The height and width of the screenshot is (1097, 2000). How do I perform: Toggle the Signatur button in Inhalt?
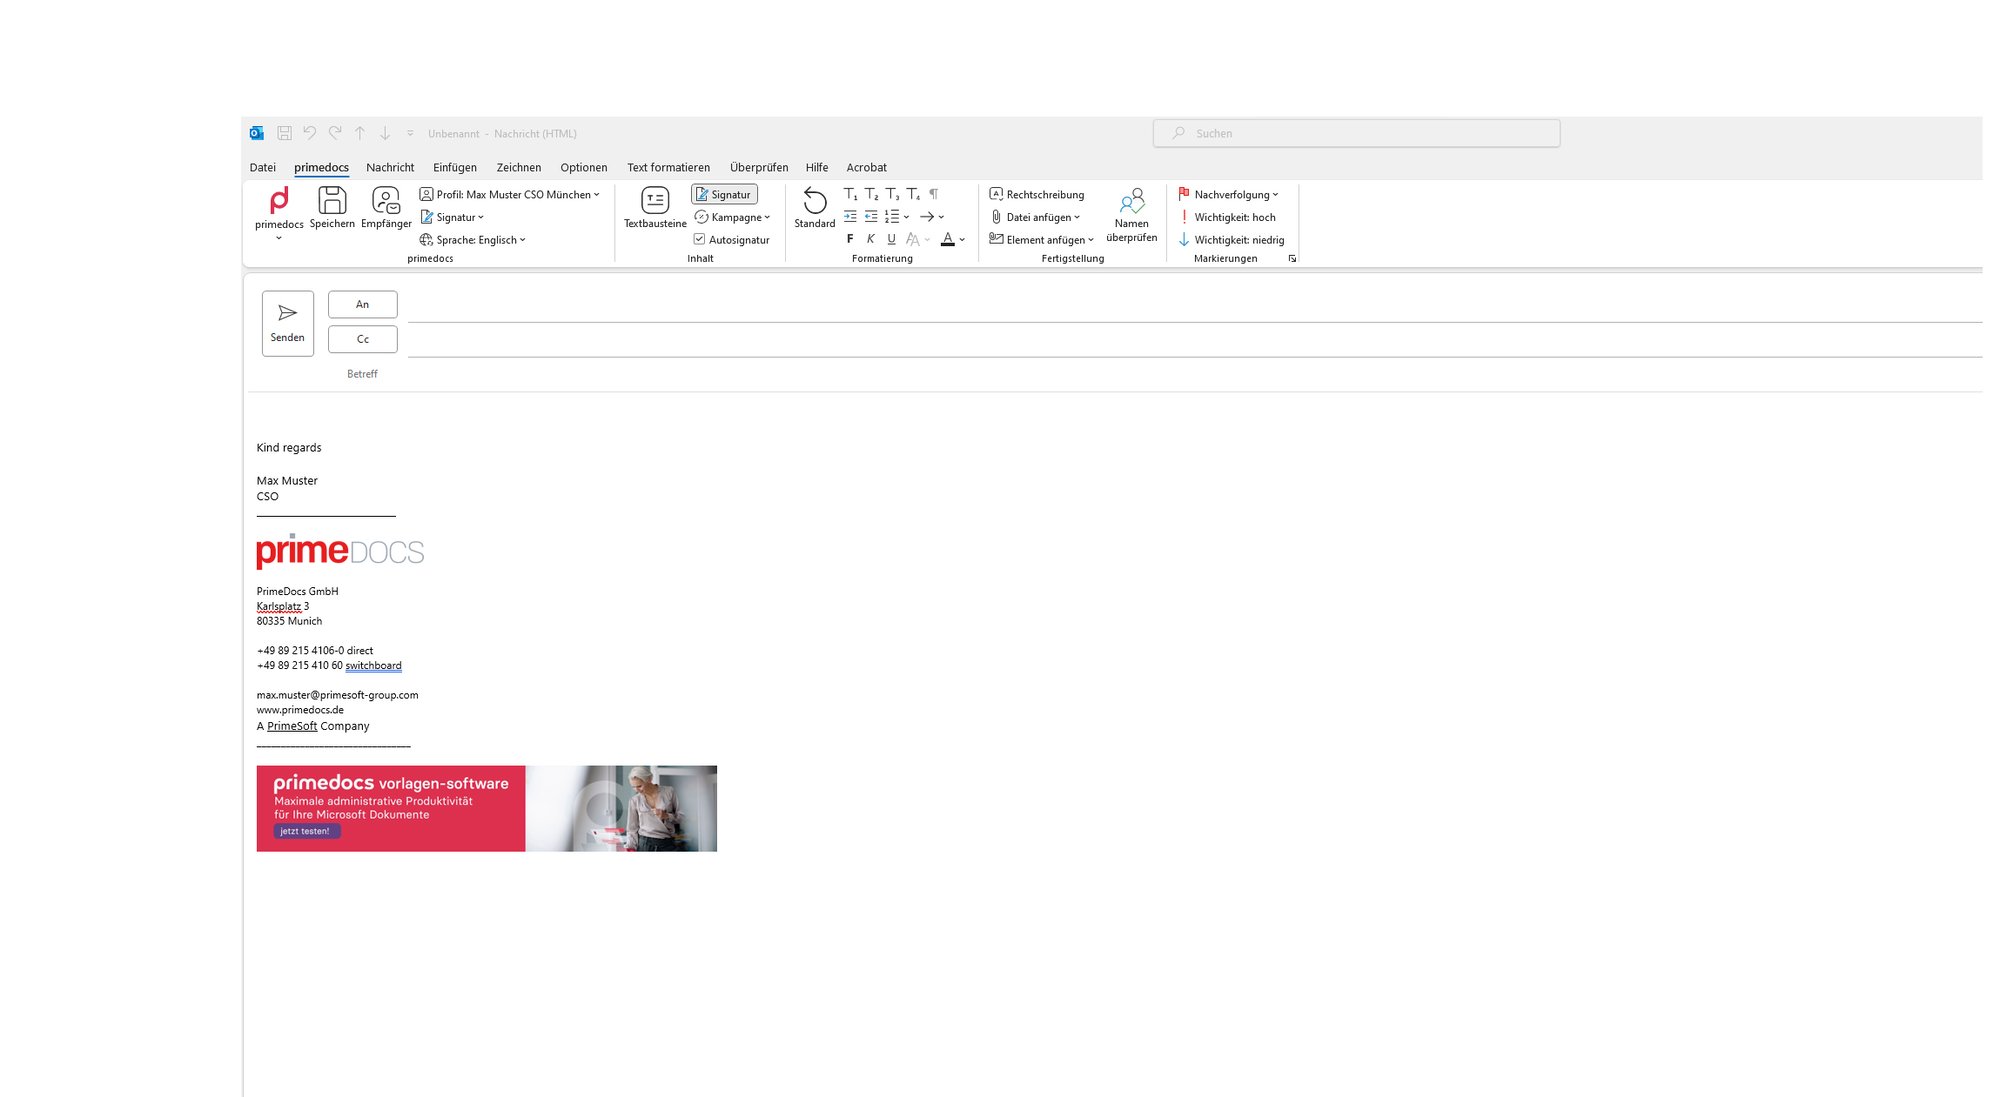724,195
